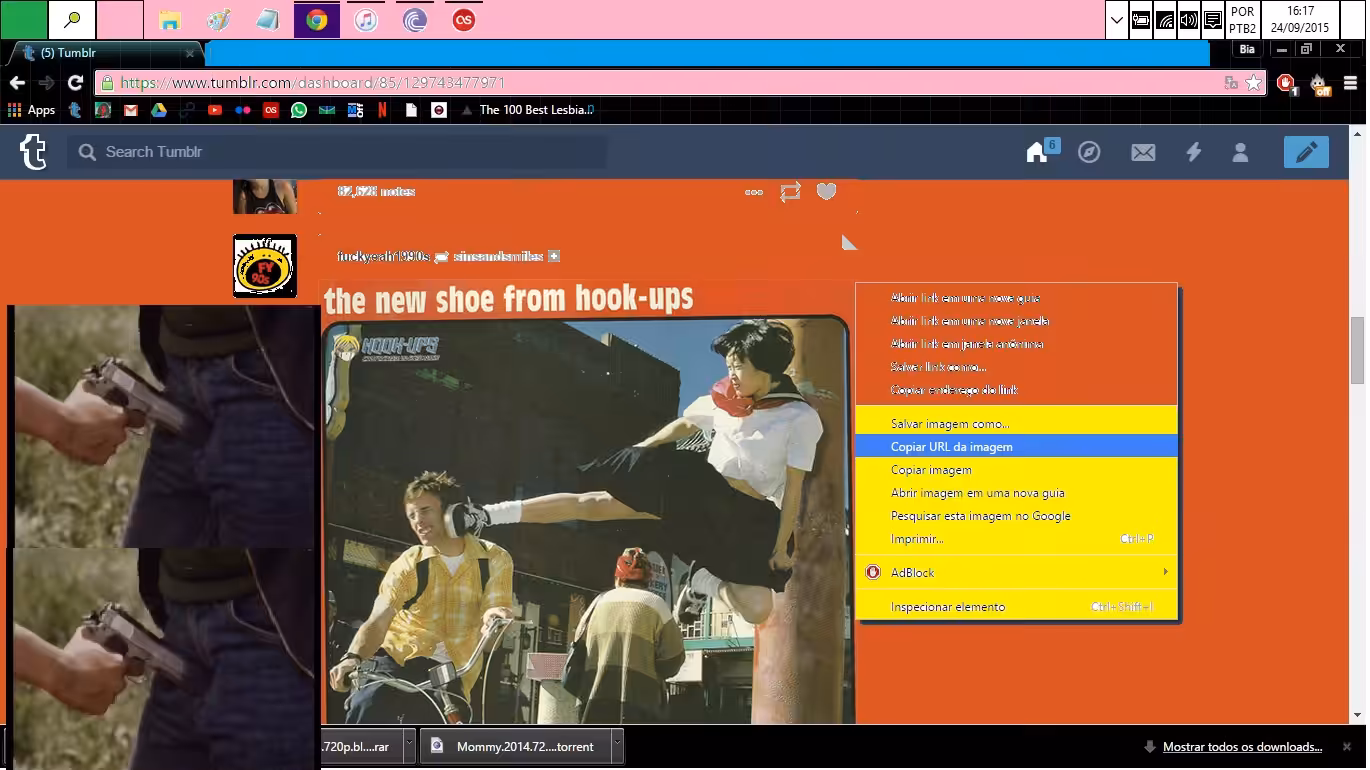This screenshot has width=1370, height=770.
Task: Expand the AdBlock submenu
Action: [x=1017, y=573]
